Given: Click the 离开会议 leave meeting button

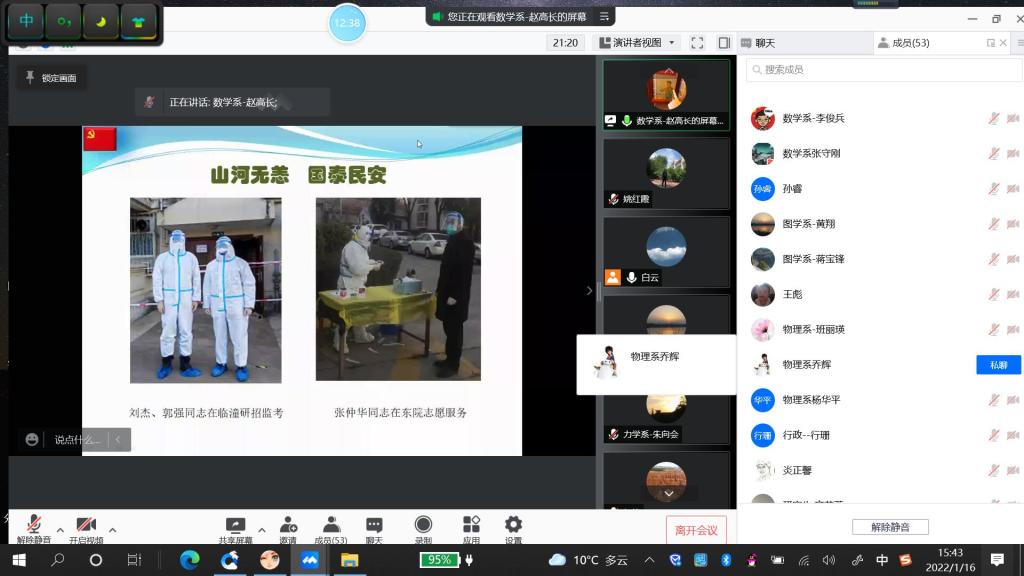Looking at the screenshot, I should pyautogui.click(x=696, y=530).
